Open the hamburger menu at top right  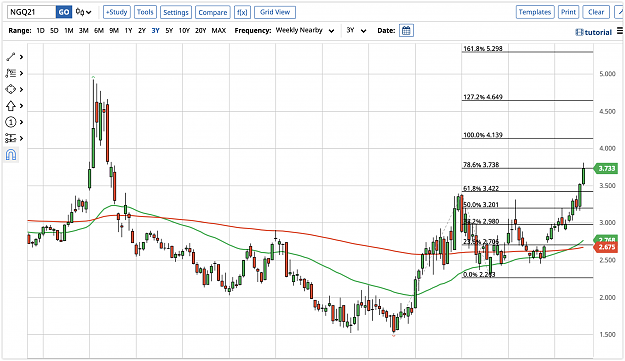point(620,31)
